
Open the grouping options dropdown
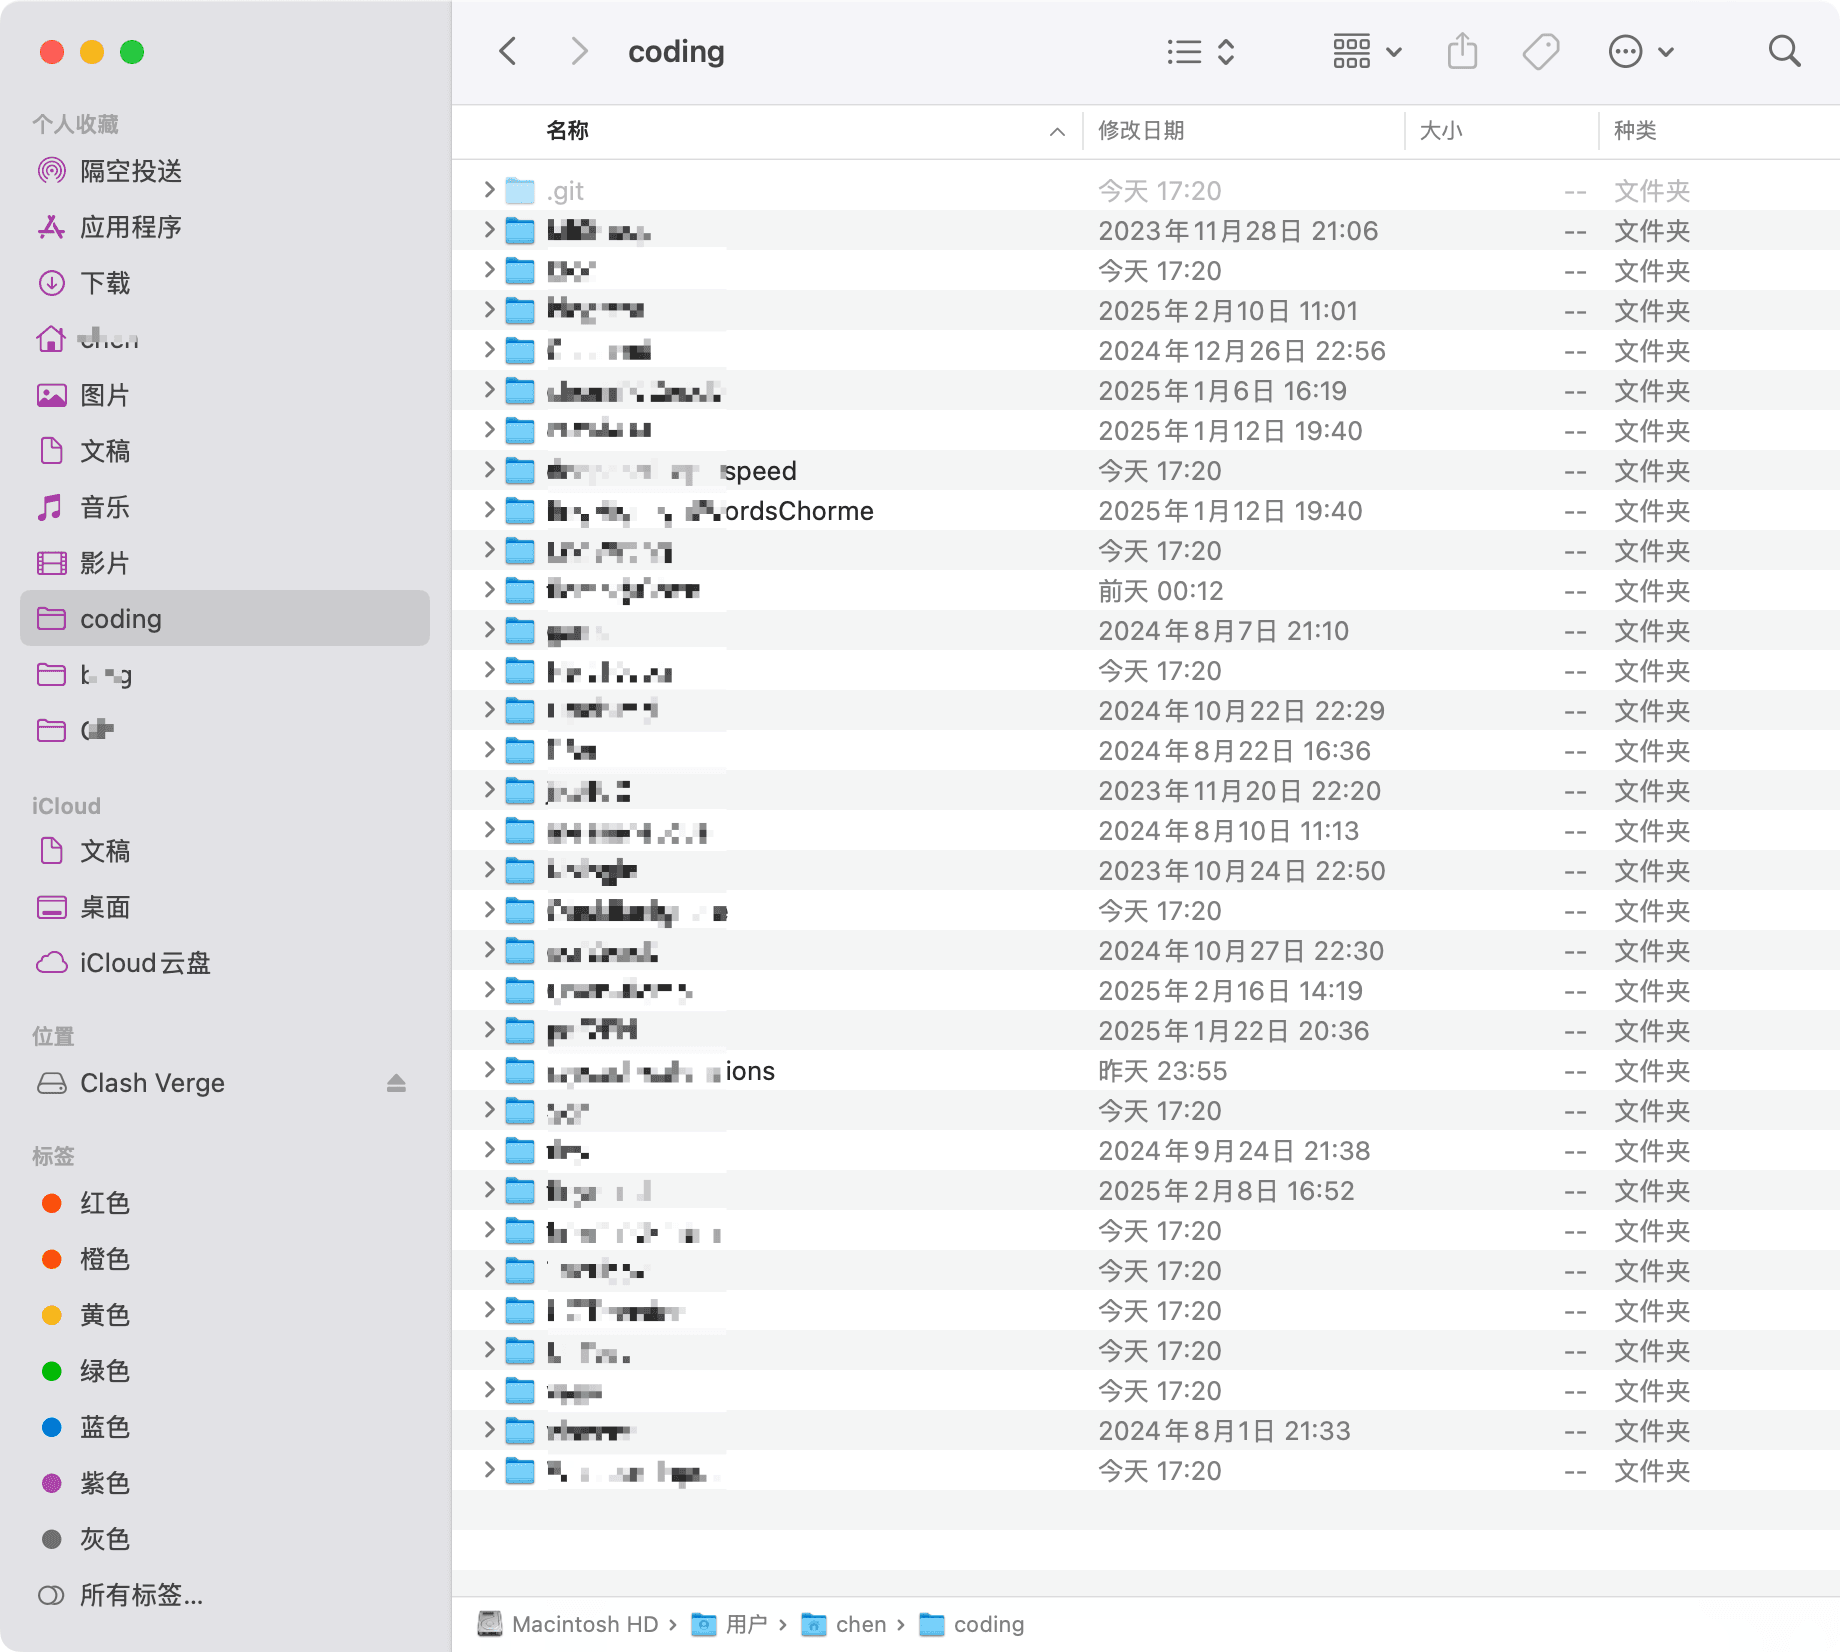(x=1365, y=51)
